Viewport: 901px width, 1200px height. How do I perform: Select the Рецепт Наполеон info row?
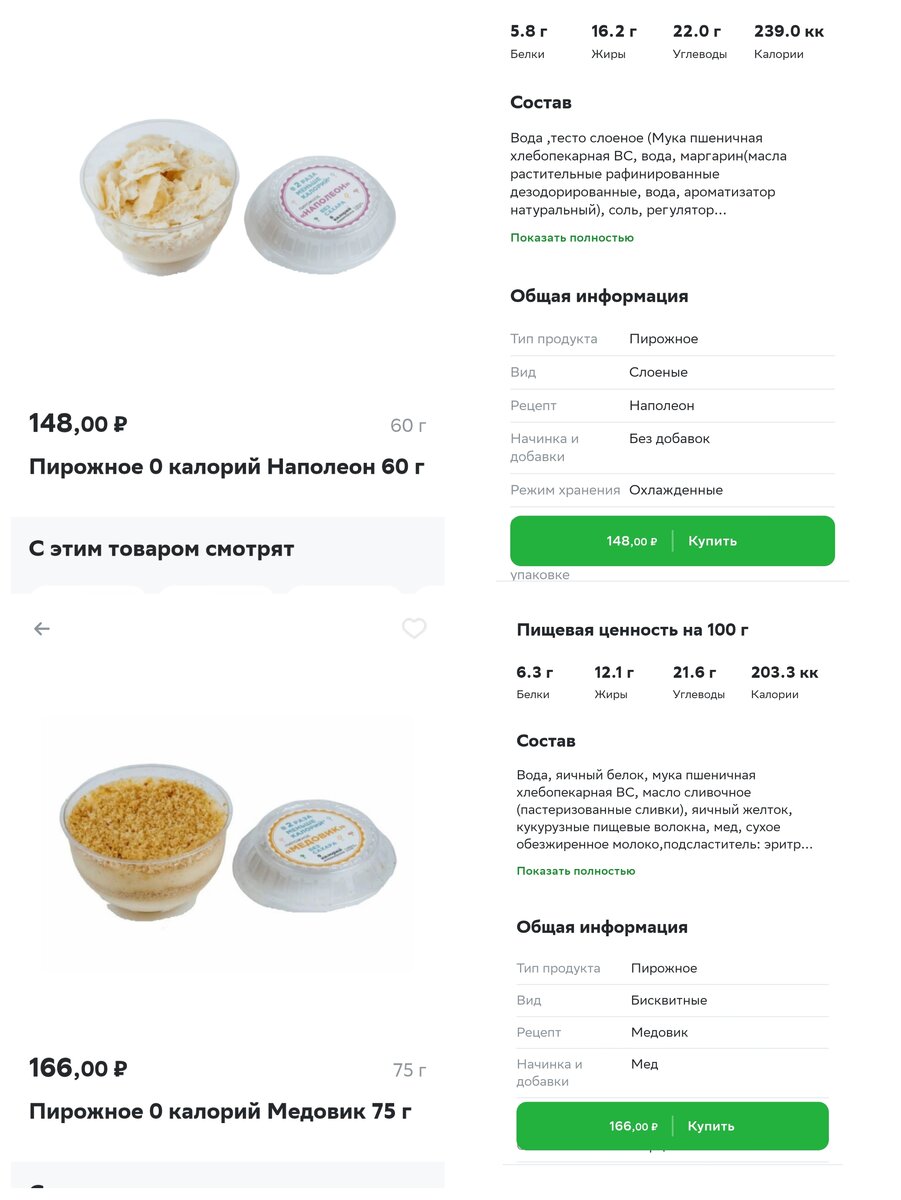coord(672,406)
